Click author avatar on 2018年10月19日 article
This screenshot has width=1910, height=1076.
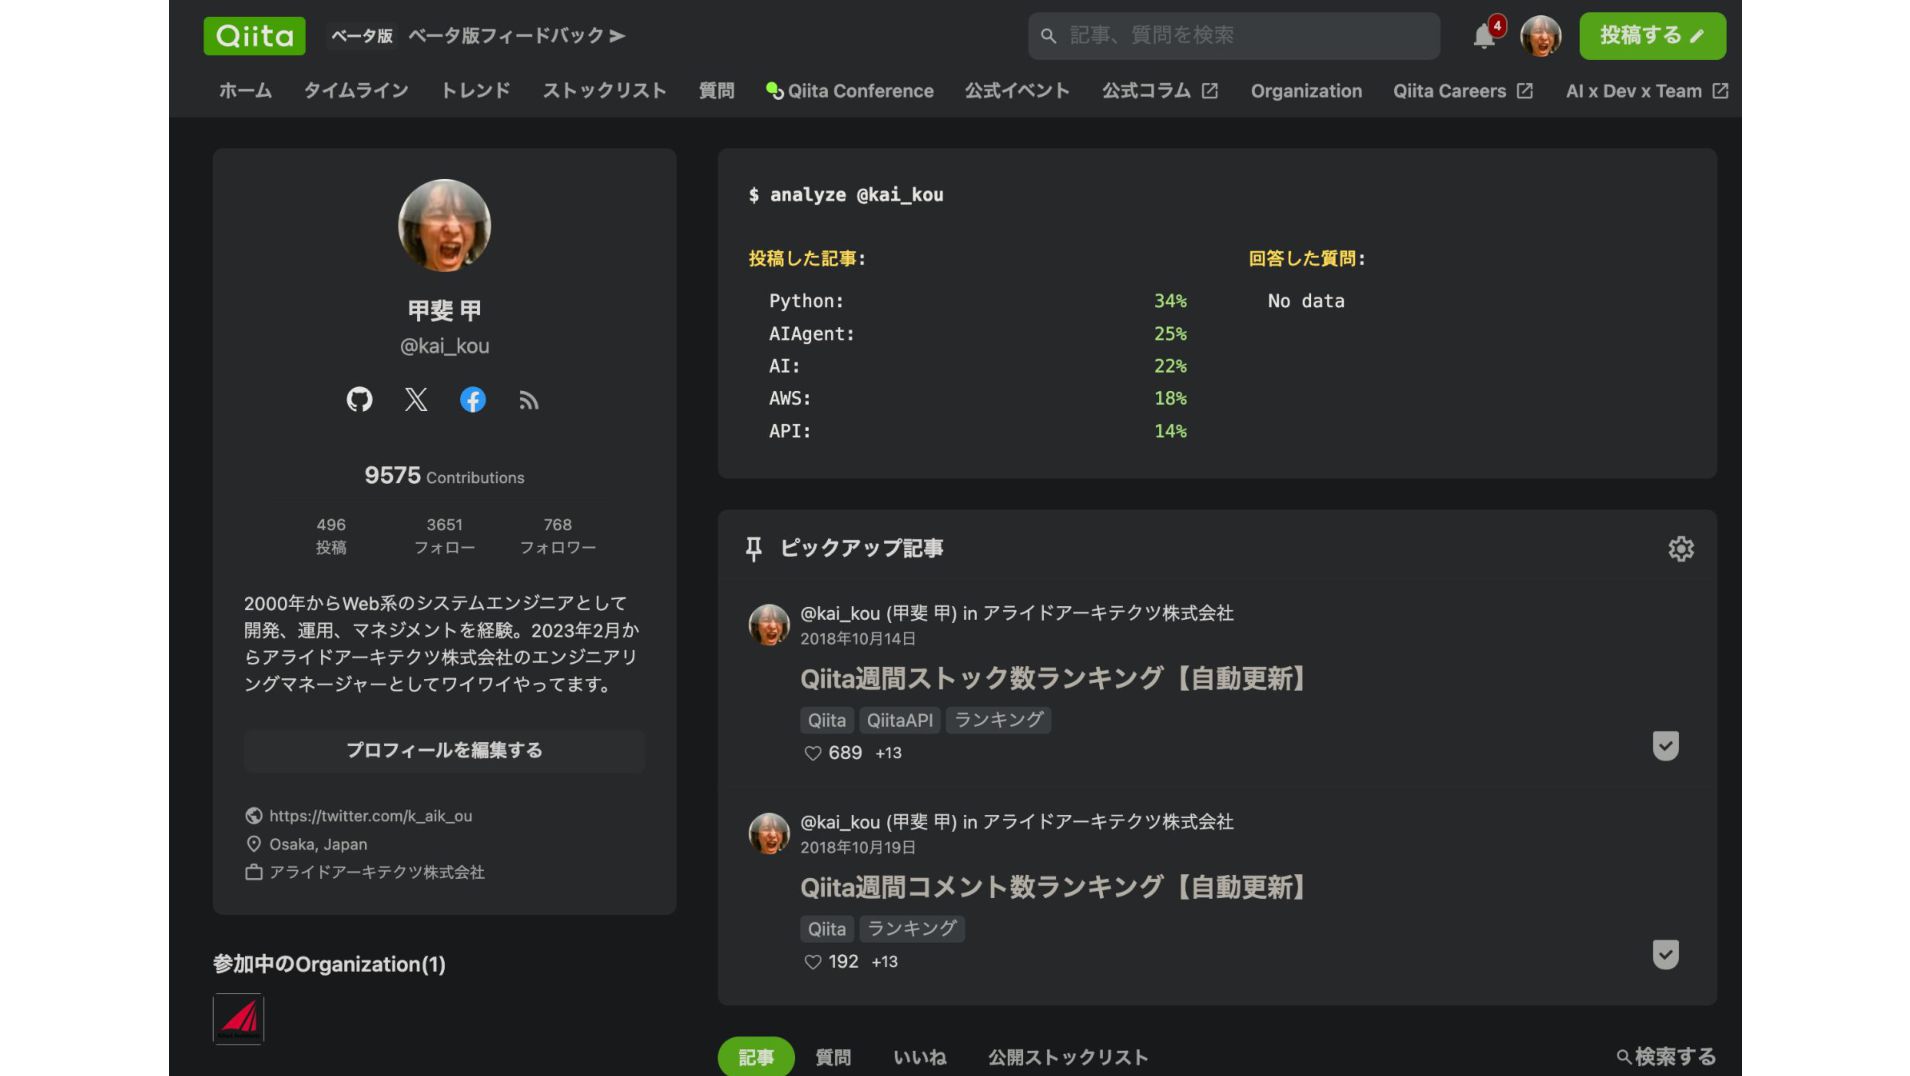tap(769, 833)
